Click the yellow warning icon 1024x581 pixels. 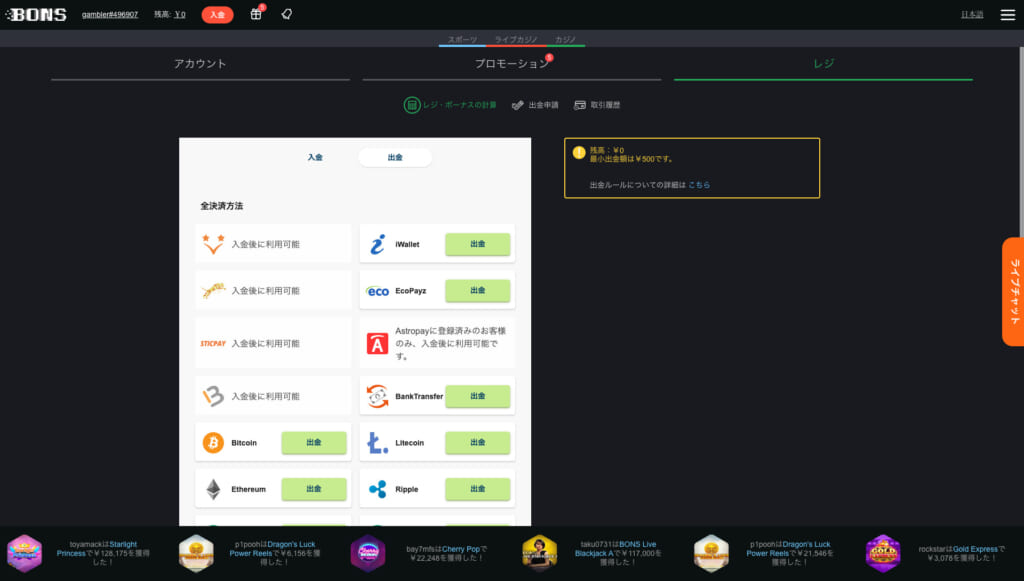[x=579, y=152]
